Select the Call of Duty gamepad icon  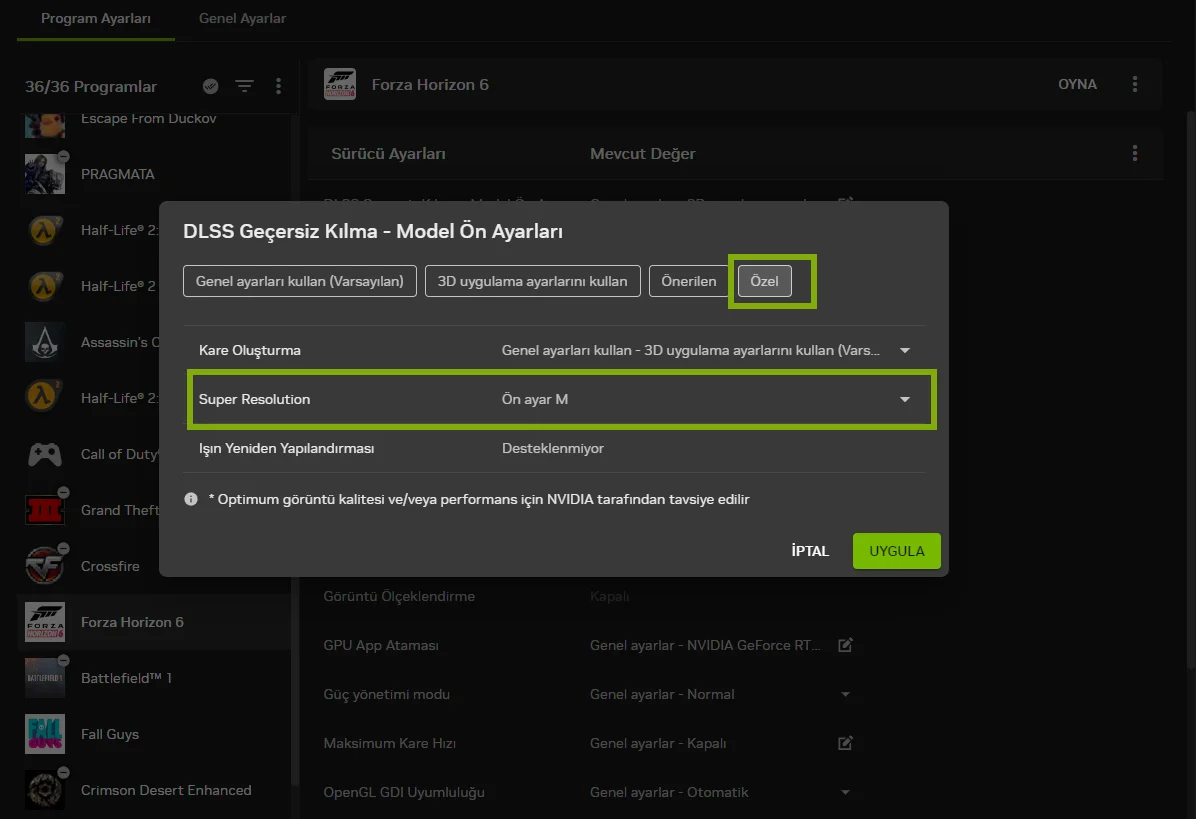coord(45,454)
